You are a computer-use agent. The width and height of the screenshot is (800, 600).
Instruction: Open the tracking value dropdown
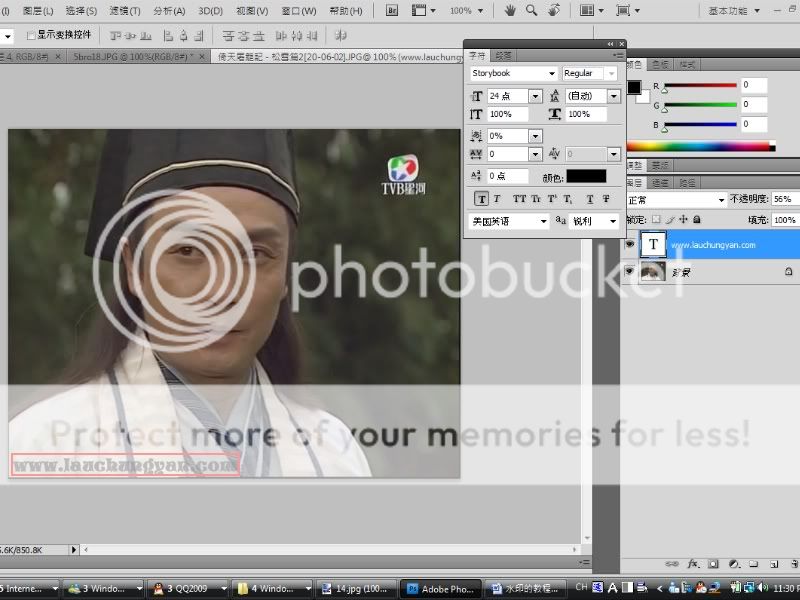pos(535,154)
